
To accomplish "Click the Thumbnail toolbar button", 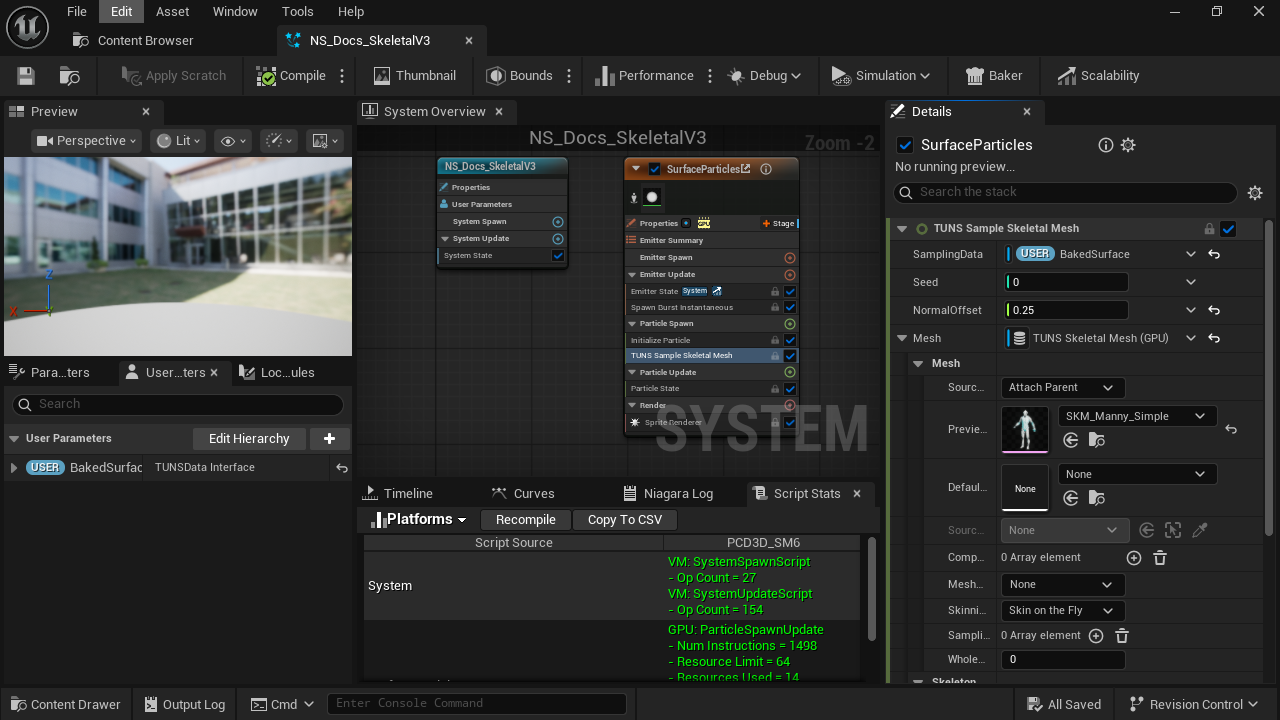I will (x=414, y=76).
